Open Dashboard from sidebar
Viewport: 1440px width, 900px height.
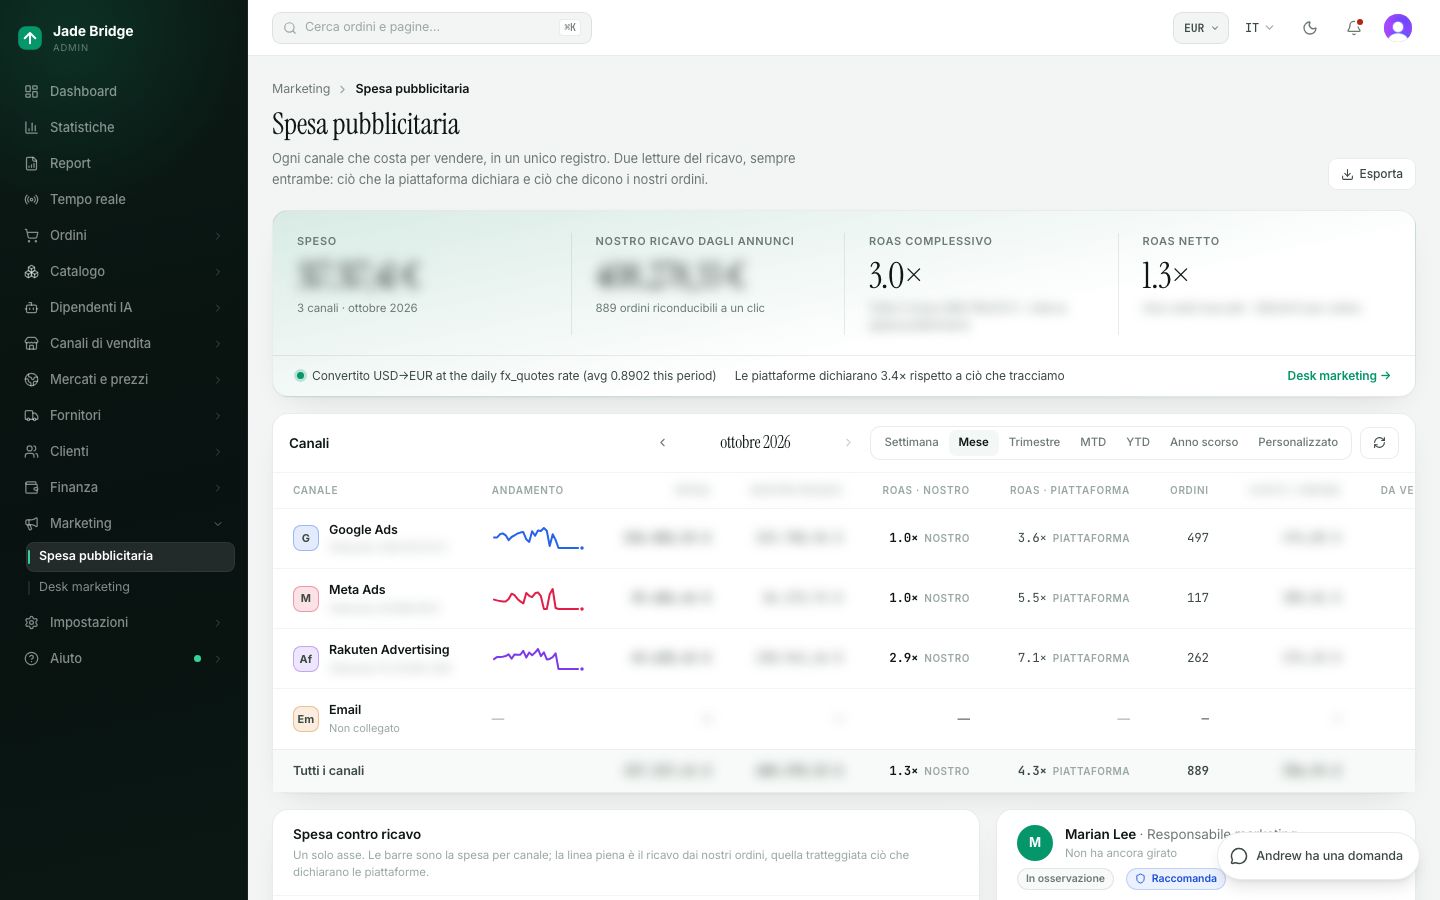click(x=124, y=91)
